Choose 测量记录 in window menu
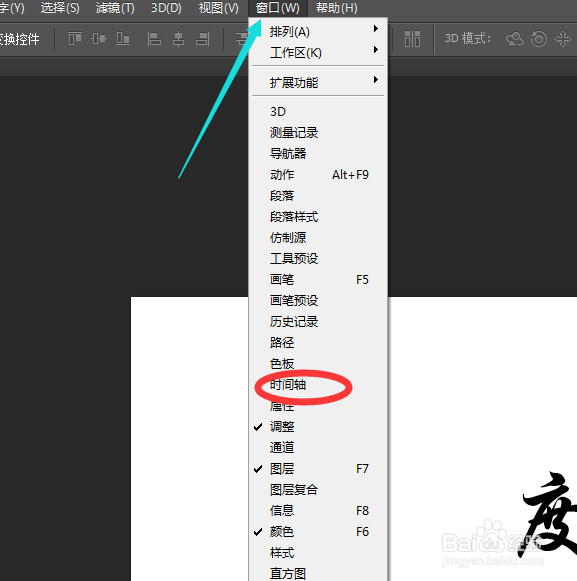 [318, 133]
